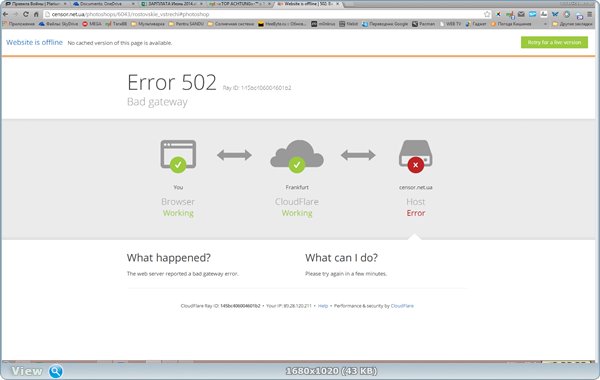Click the What can I do? heading
Image resolution: width=600 pixels, height=380 pixels.
(x=341, y=258)
